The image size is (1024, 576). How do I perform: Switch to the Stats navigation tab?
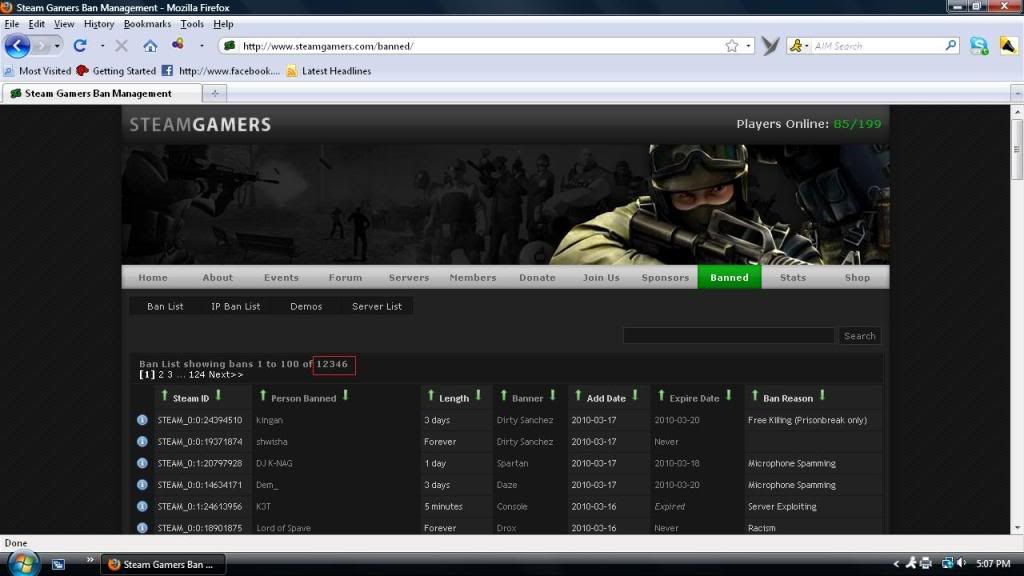pyautogui.click(x=793, y=277)
